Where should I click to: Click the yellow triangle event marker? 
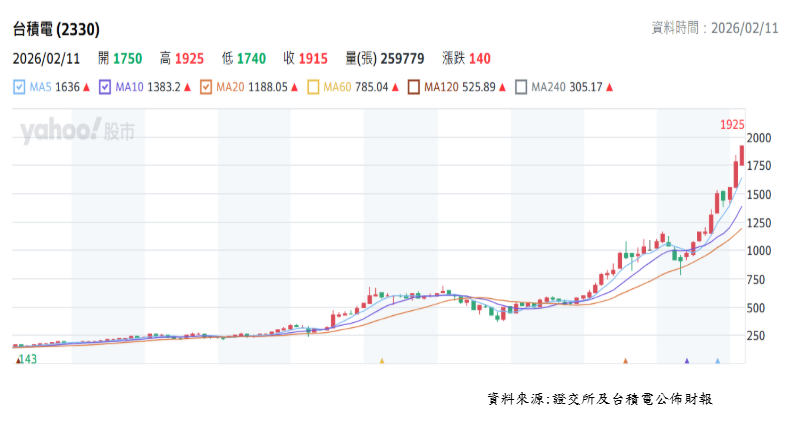coord(381,360)
